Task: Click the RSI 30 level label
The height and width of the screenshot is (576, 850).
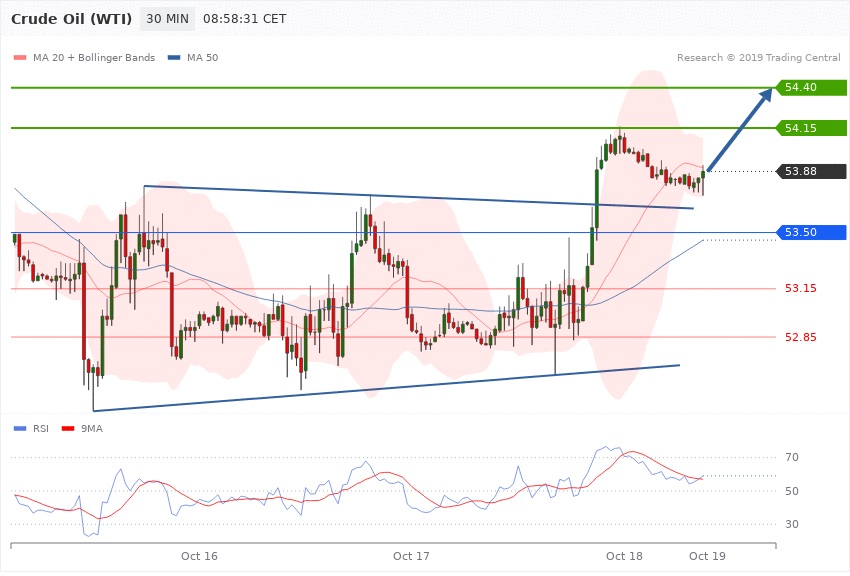Action: [792, 524]
